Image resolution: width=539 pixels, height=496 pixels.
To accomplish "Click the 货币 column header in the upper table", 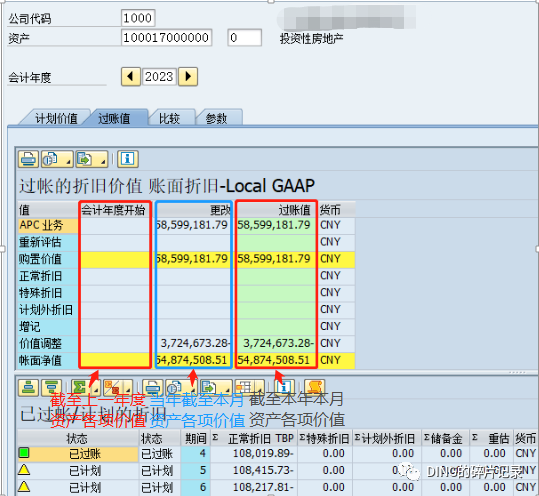I will 337,210.
